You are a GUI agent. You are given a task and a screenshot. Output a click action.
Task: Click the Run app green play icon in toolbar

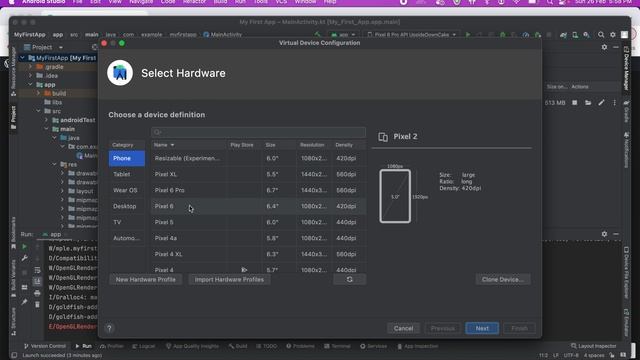tap(468, 35)
